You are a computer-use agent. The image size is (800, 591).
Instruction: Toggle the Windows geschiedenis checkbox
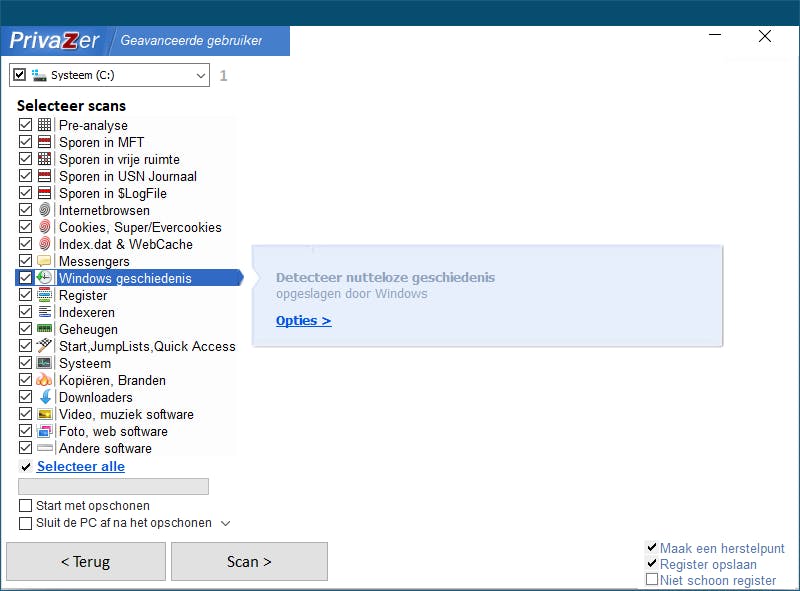pyautogui.click(x=25, y=278)
